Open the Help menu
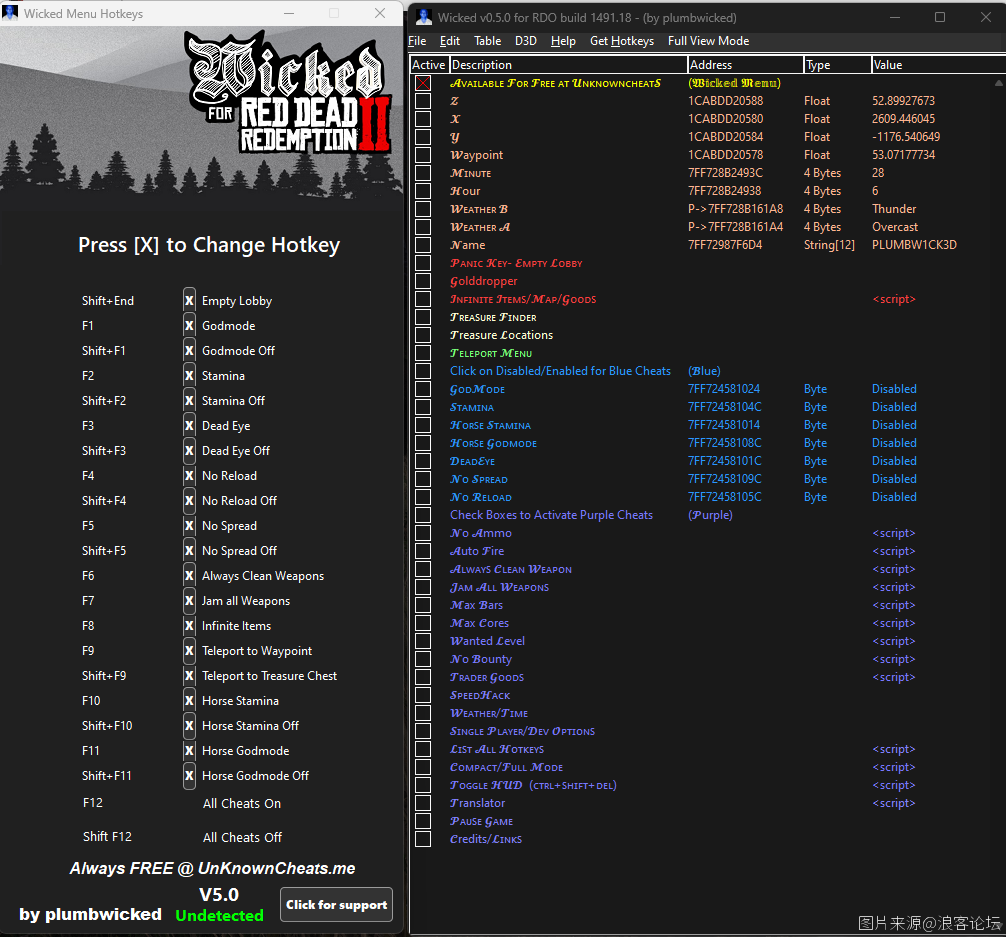The width and height of the screenshot is (1006, 937). [563, 41]
